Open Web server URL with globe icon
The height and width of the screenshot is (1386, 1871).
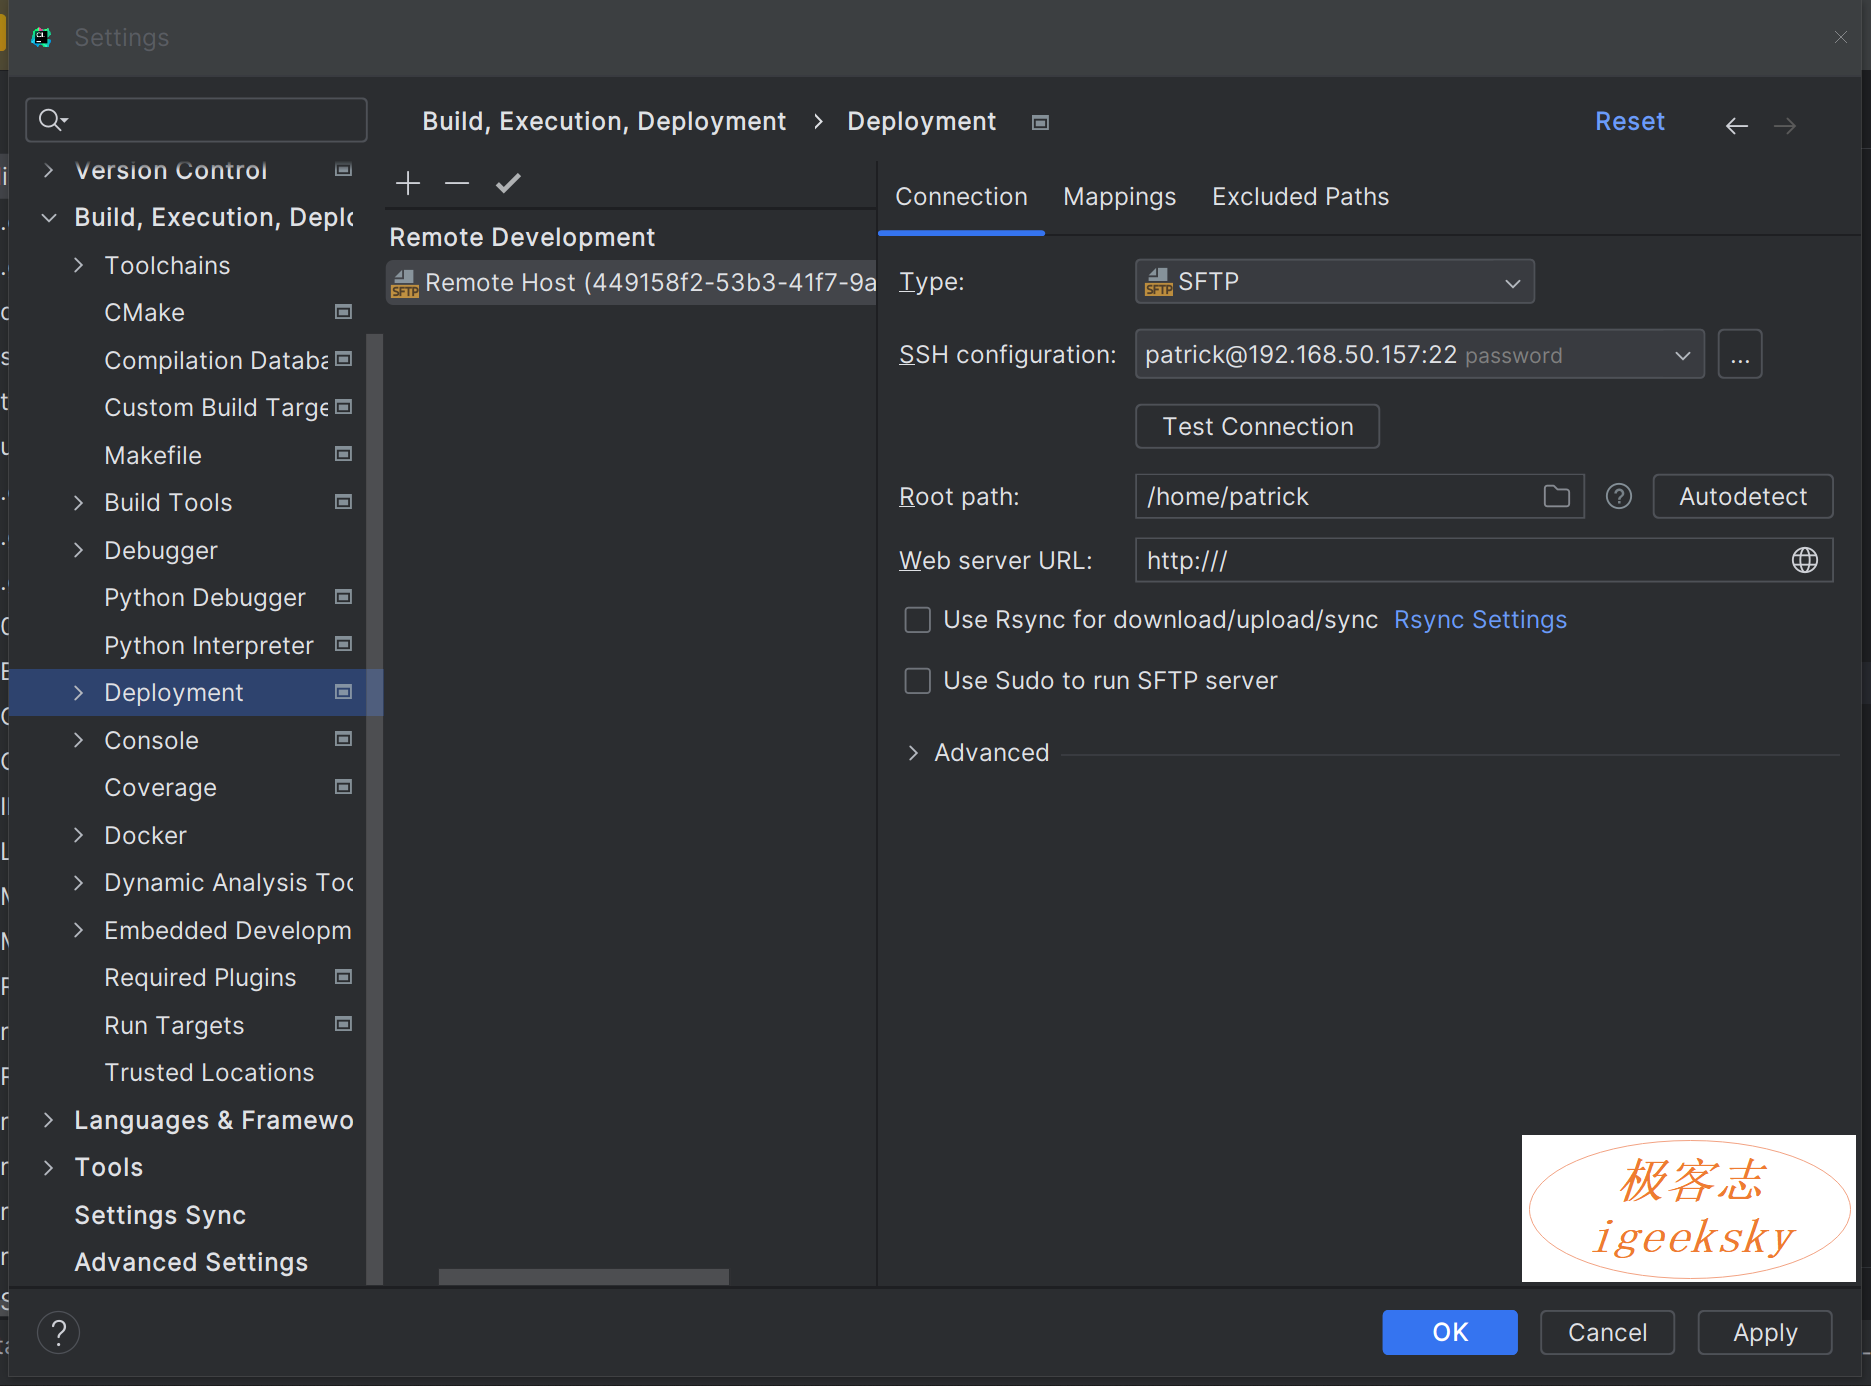1804,560
